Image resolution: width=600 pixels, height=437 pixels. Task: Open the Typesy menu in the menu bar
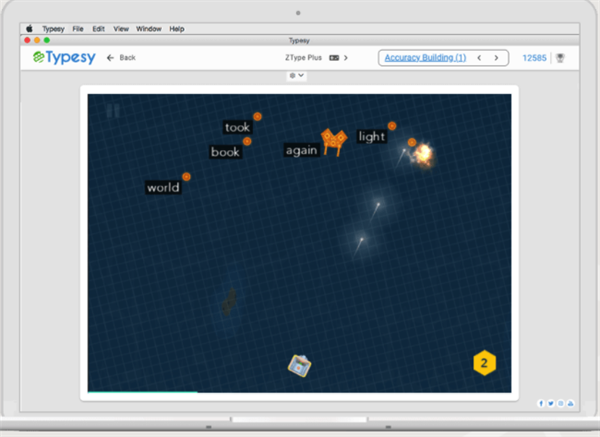[53, 29]
